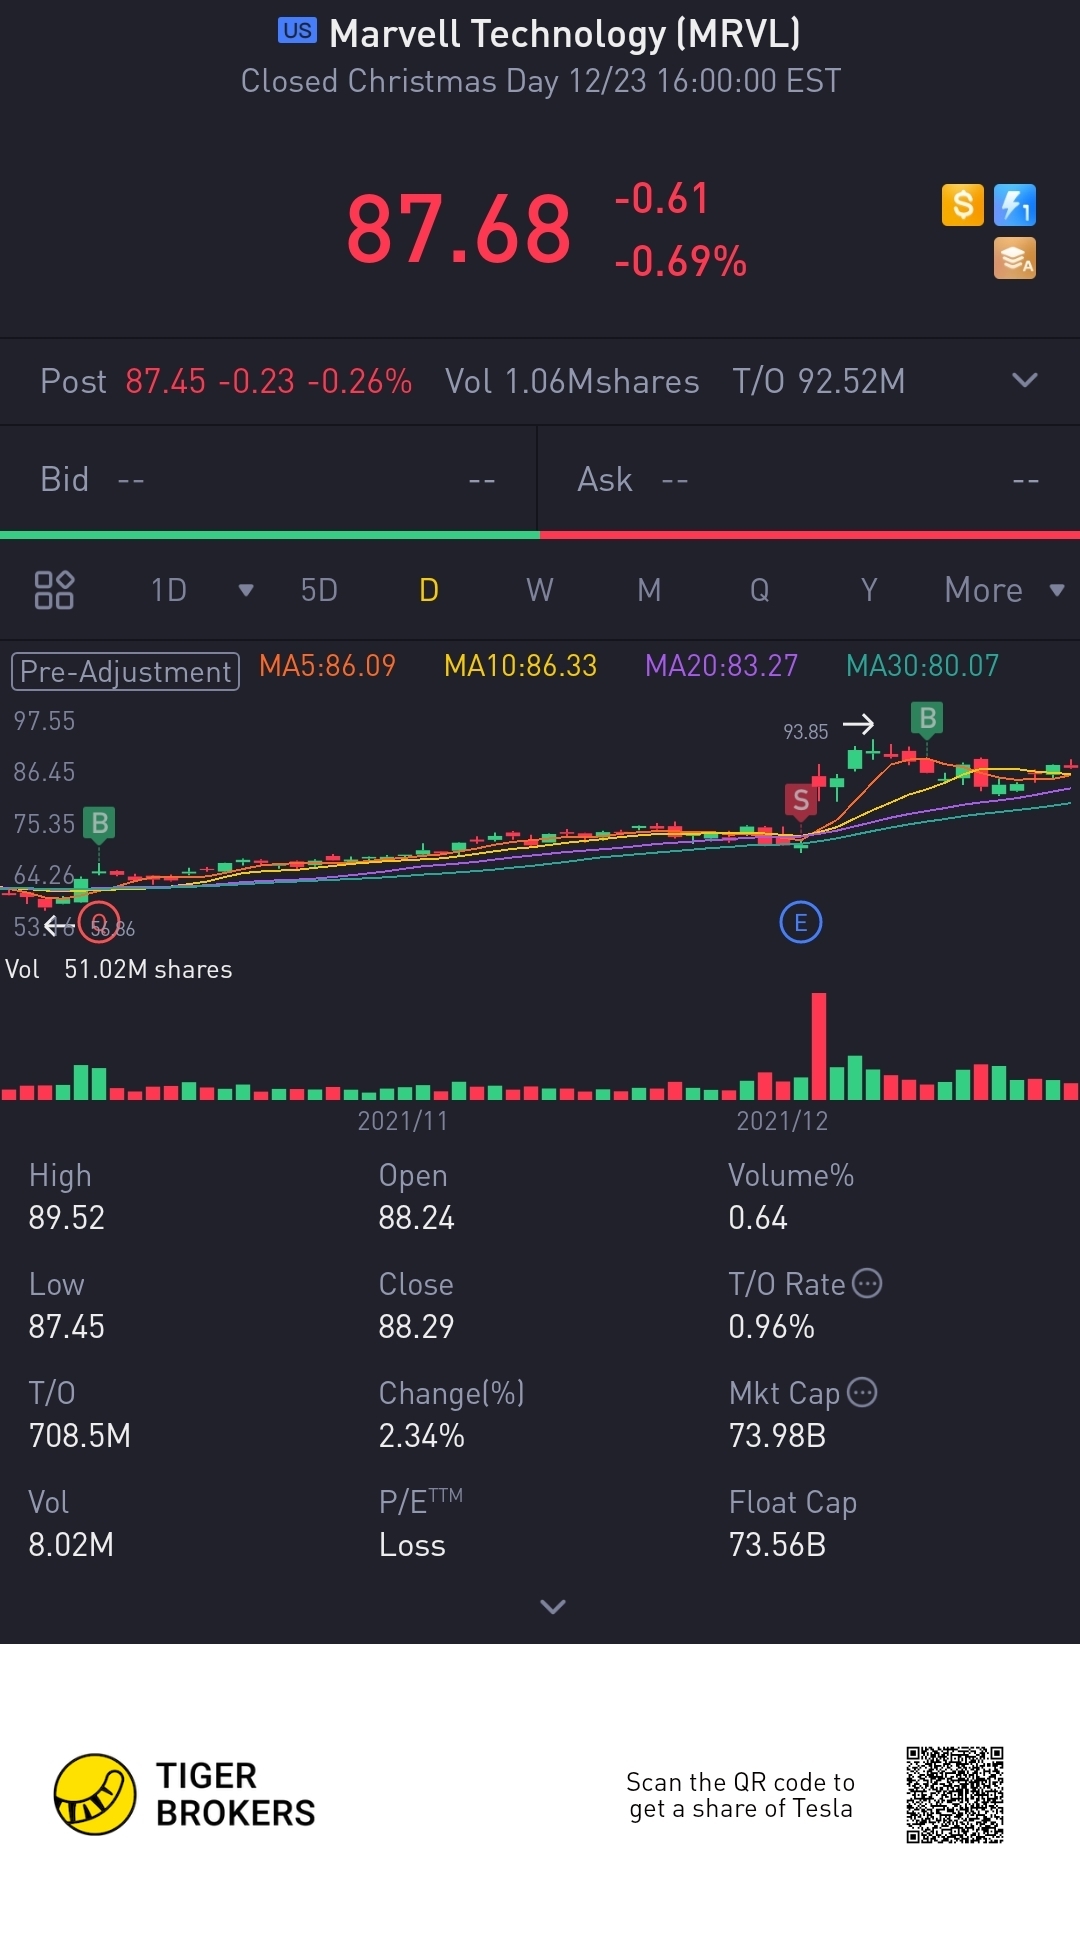Tap the T/O 708.5M value
The image size is (1080, 1946).
80,1435
